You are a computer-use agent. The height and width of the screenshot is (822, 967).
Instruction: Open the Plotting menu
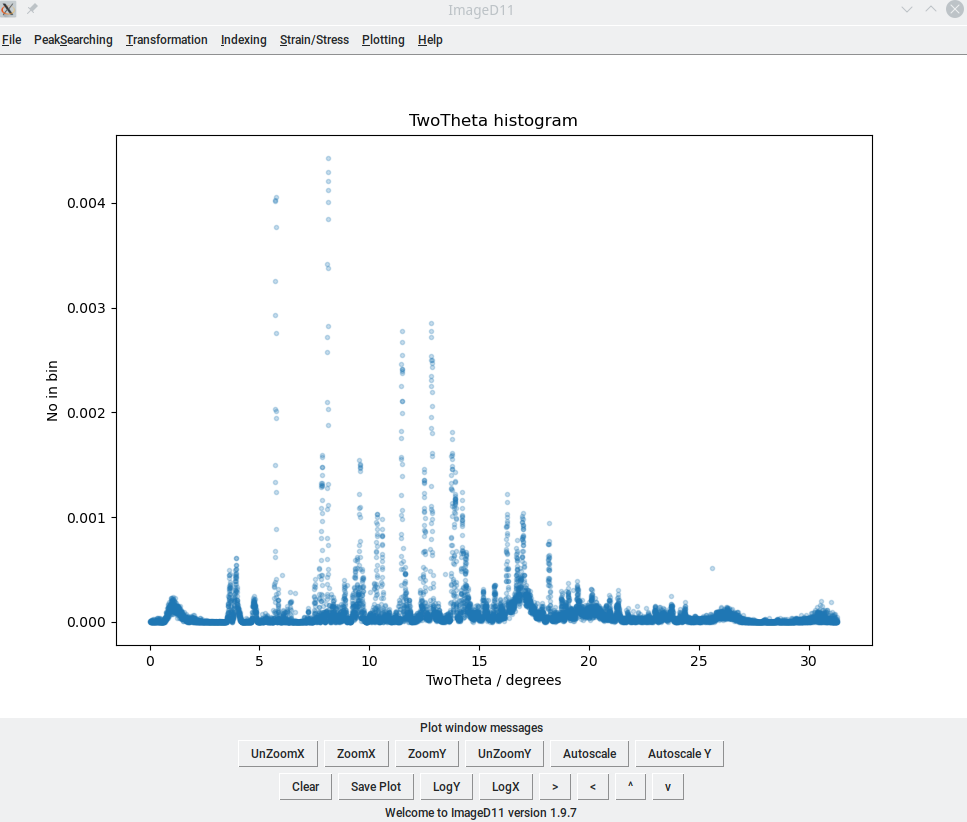click(x=383, y=40)
